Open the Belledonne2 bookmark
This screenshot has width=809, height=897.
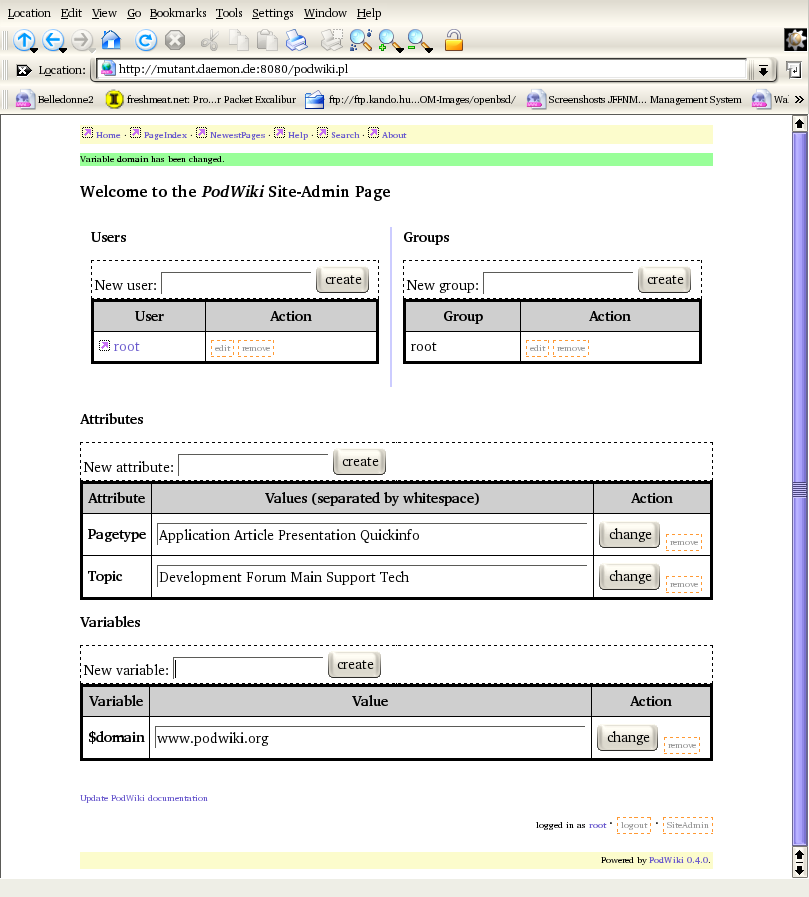pyautogui.click(x=54, y=100)
